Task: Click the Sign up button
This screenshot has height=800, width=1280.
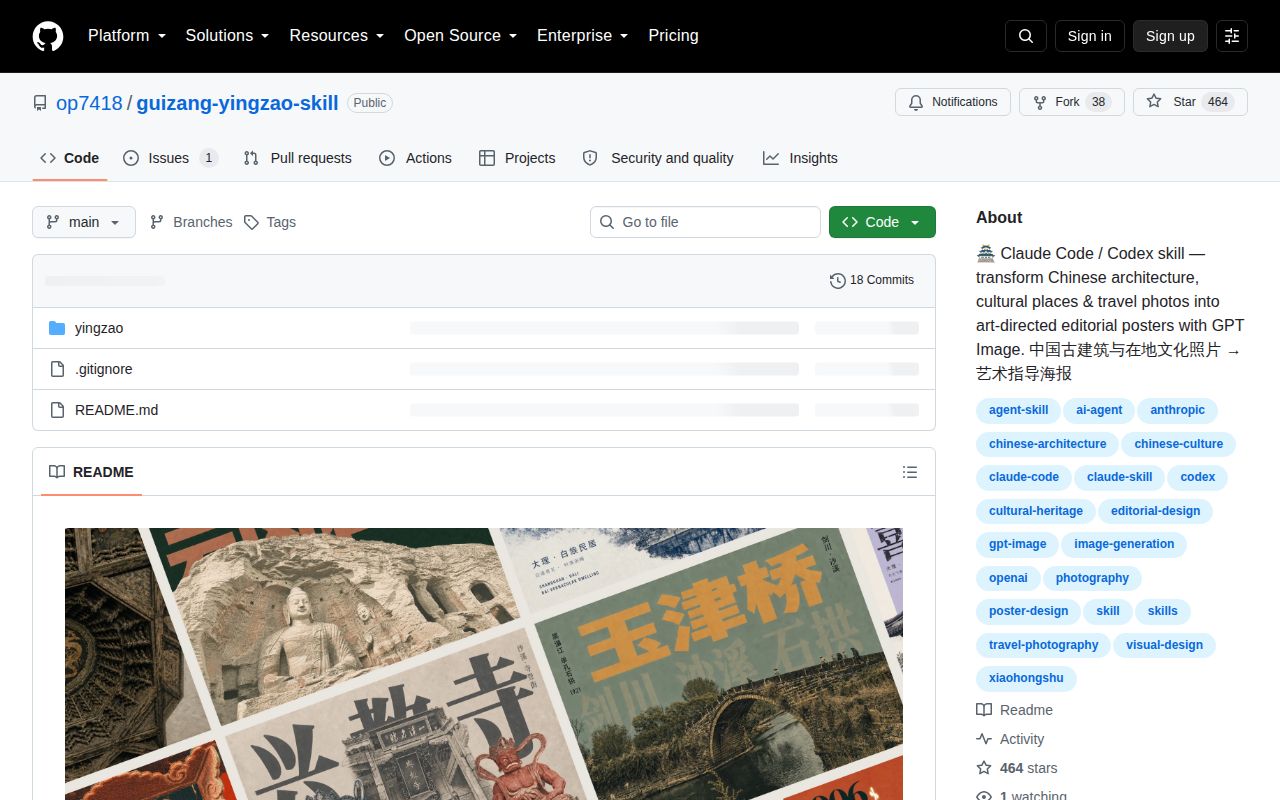Action: (x=1170, y=36)
